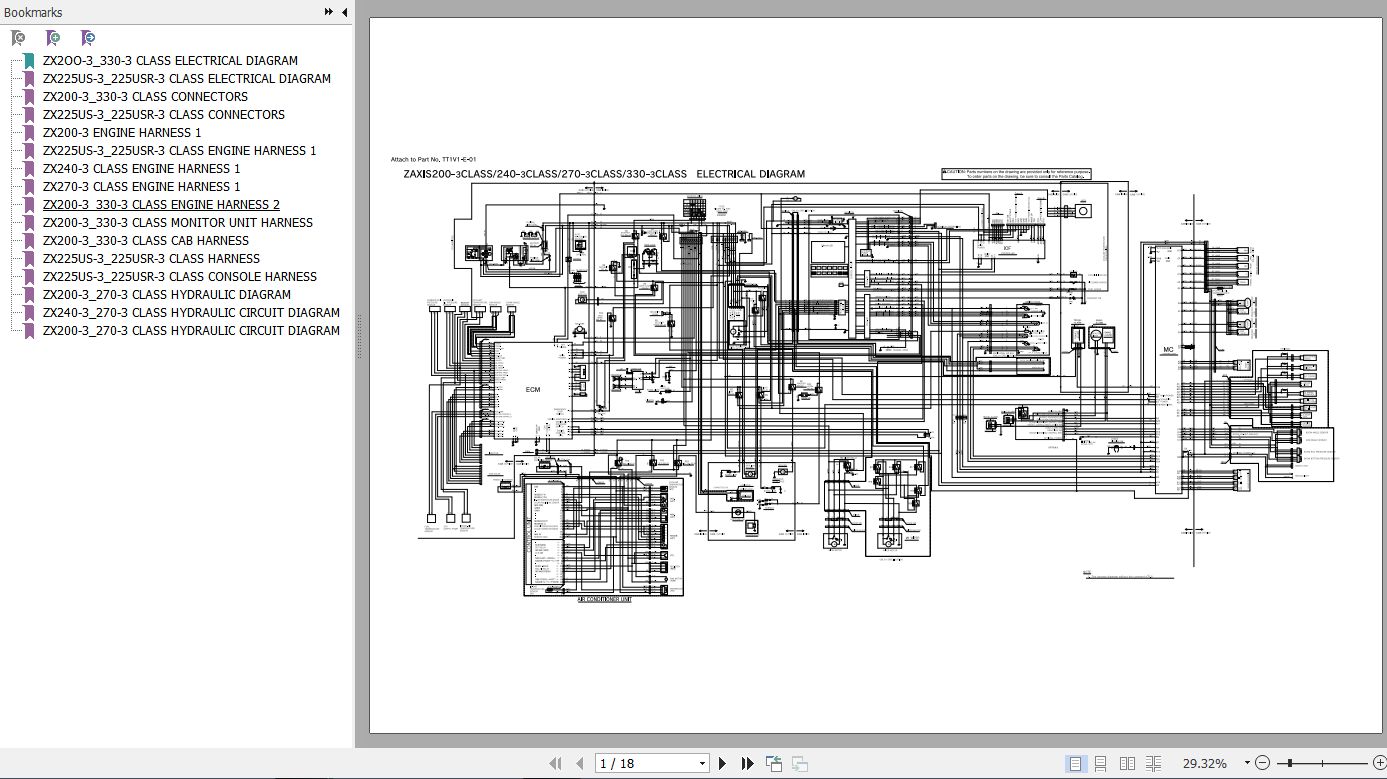Open the page number dropdown

tap(703, 763)
